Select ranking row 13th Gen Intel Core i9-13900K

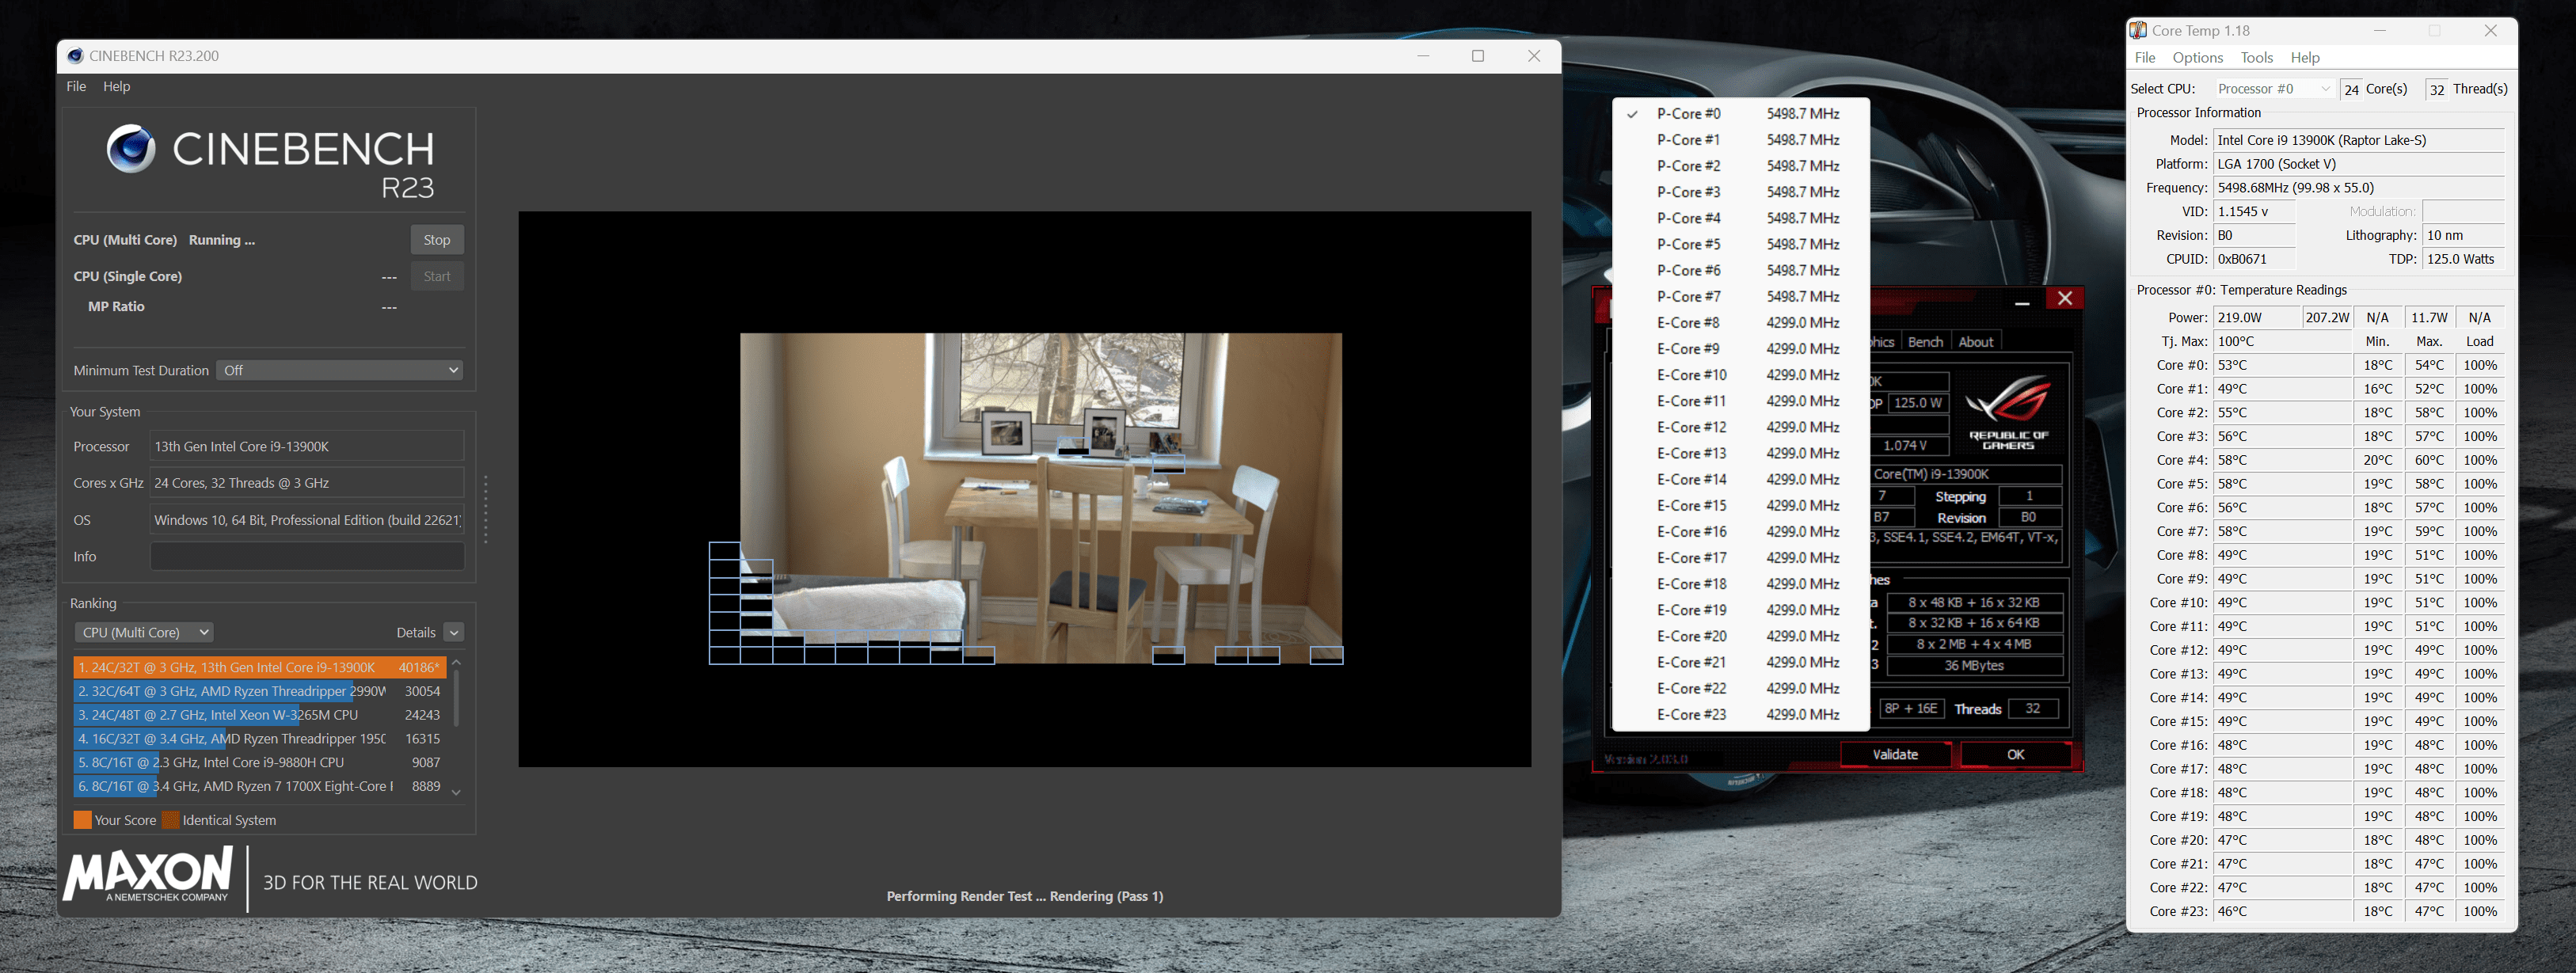(x=260, y=668)
